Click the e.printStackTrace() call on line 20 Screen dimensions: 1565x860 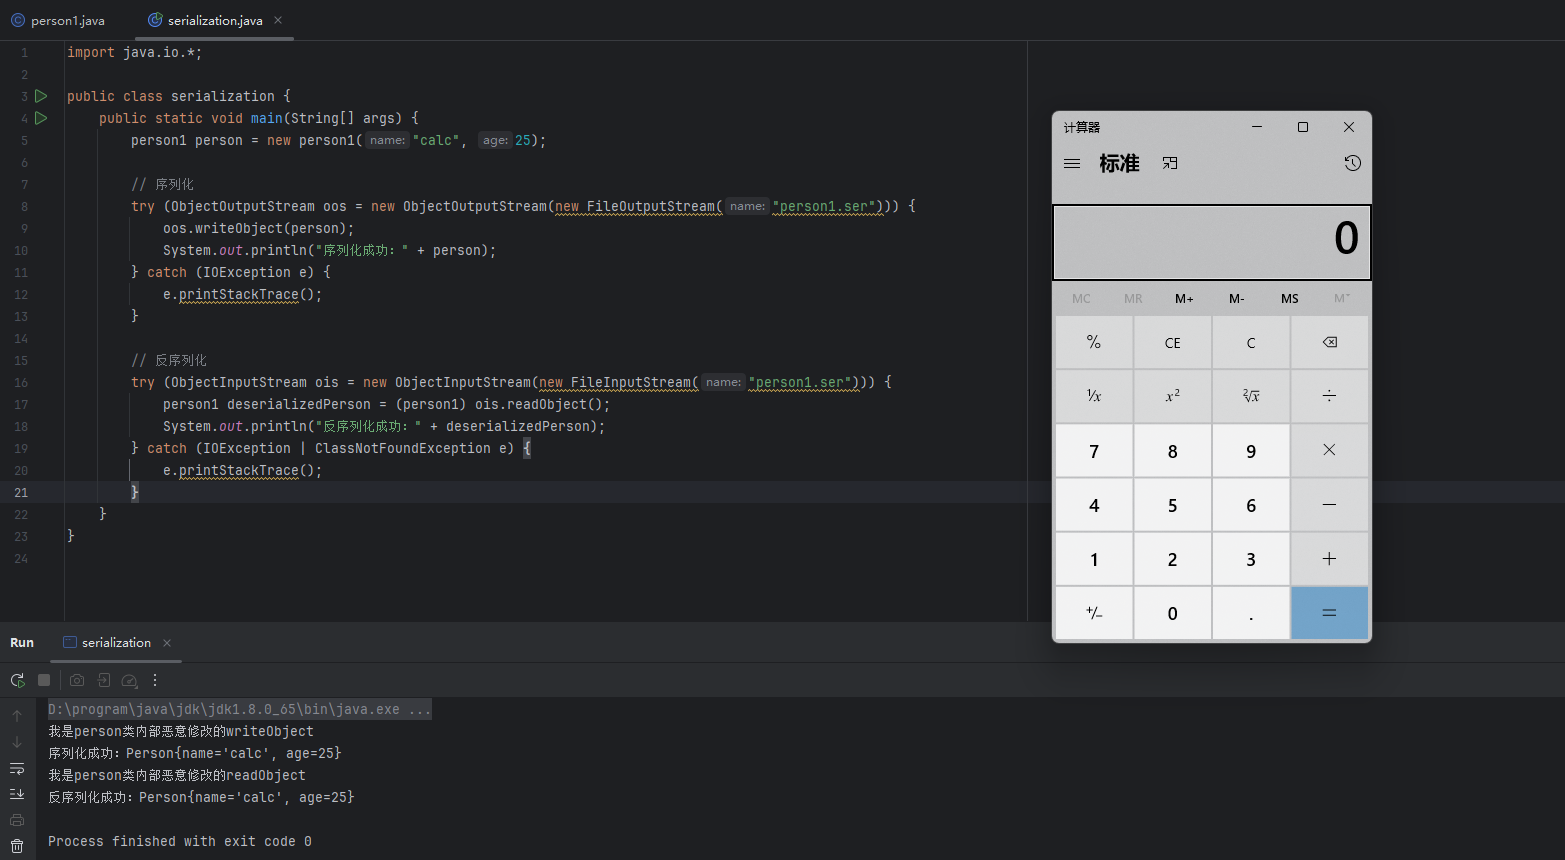click(243, 470)
